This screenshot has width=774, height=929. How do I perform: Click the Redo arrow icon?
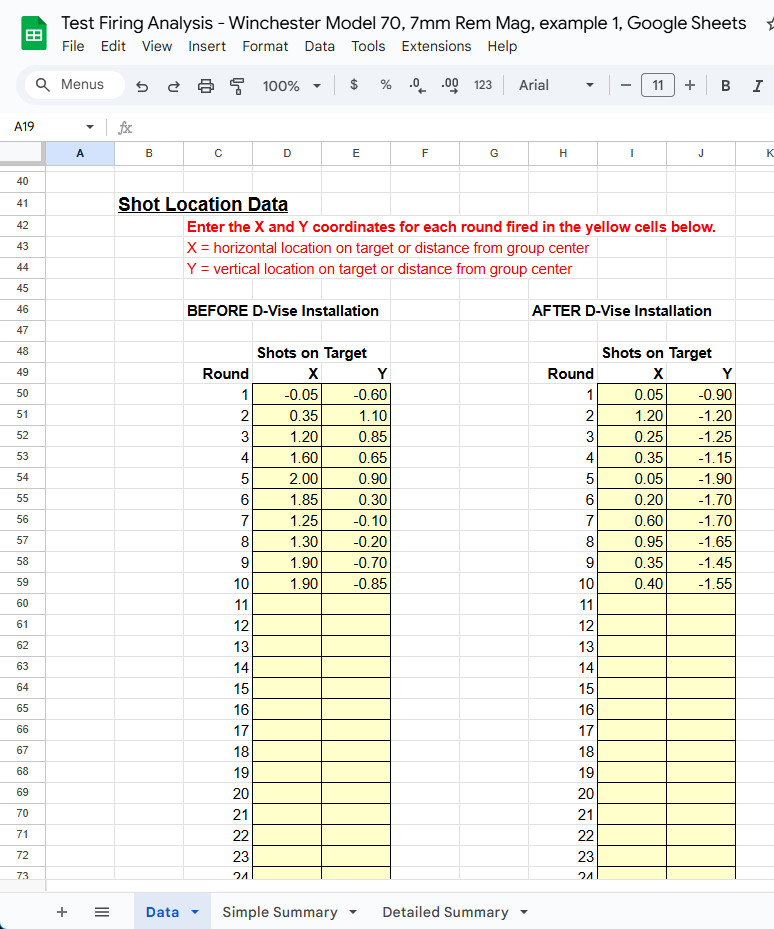click(173, 87)
